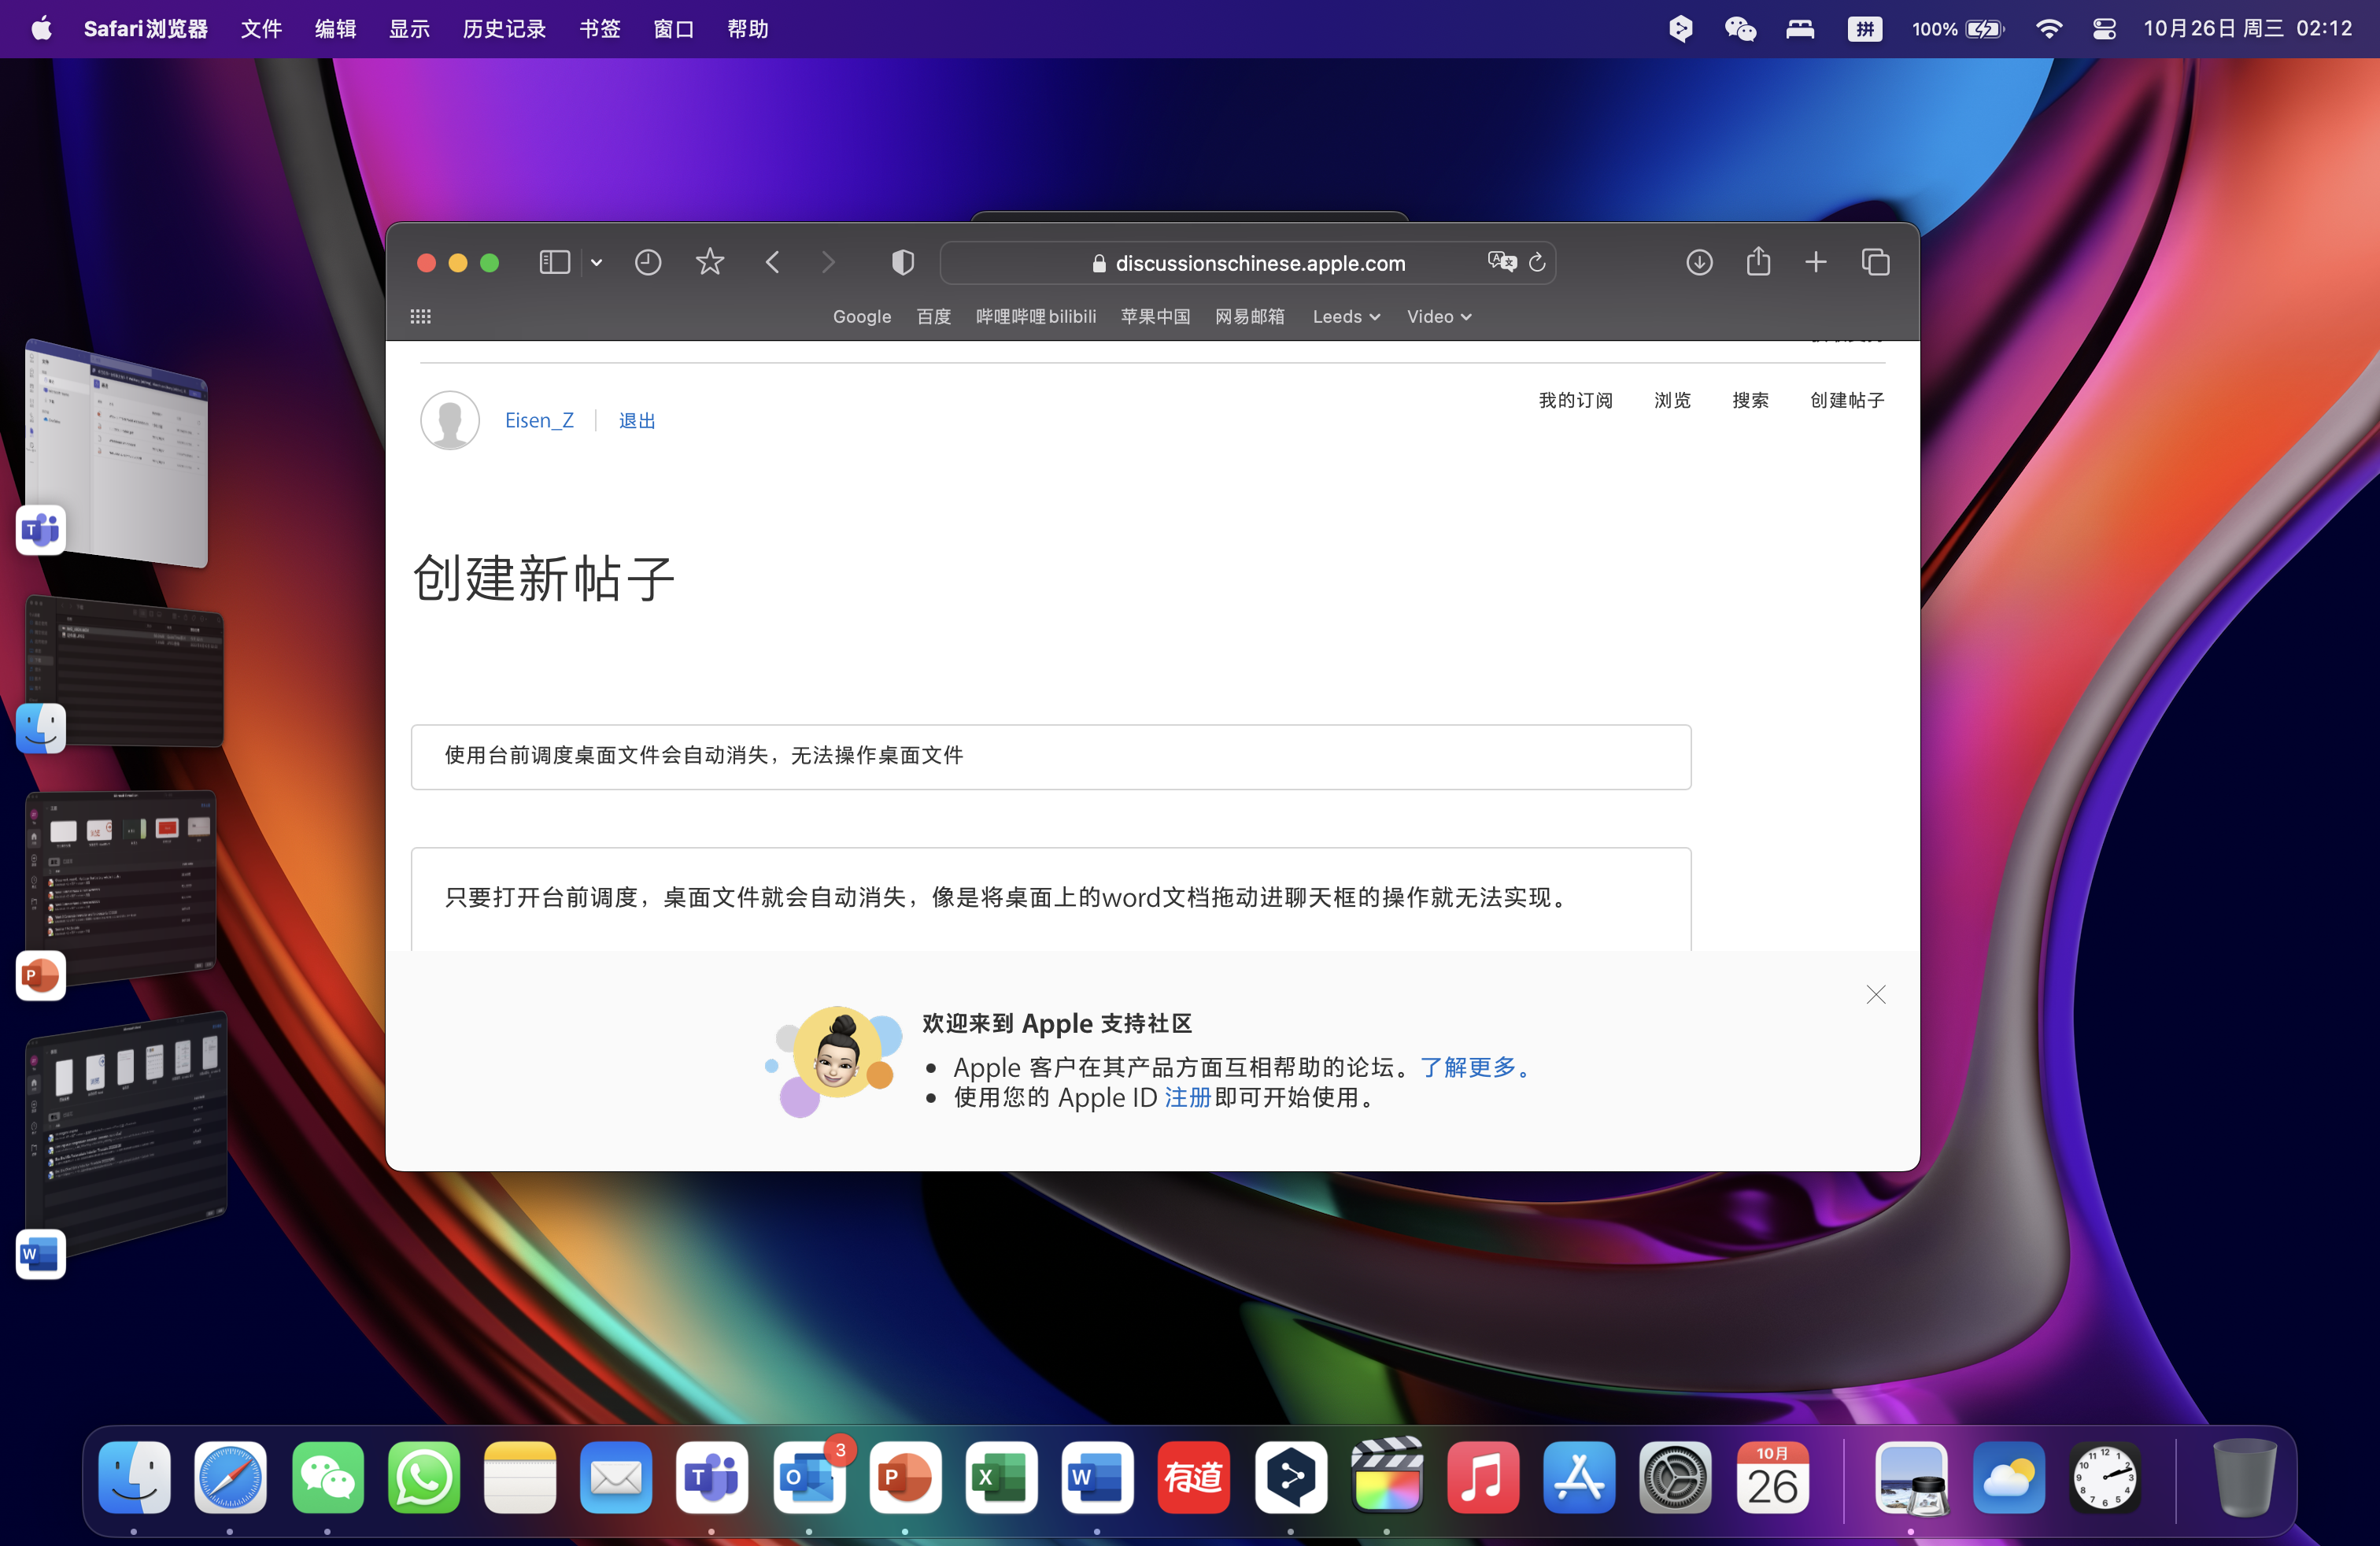
Task: Open Control Center toggle in menu bar
Action: pos(2103,29)
